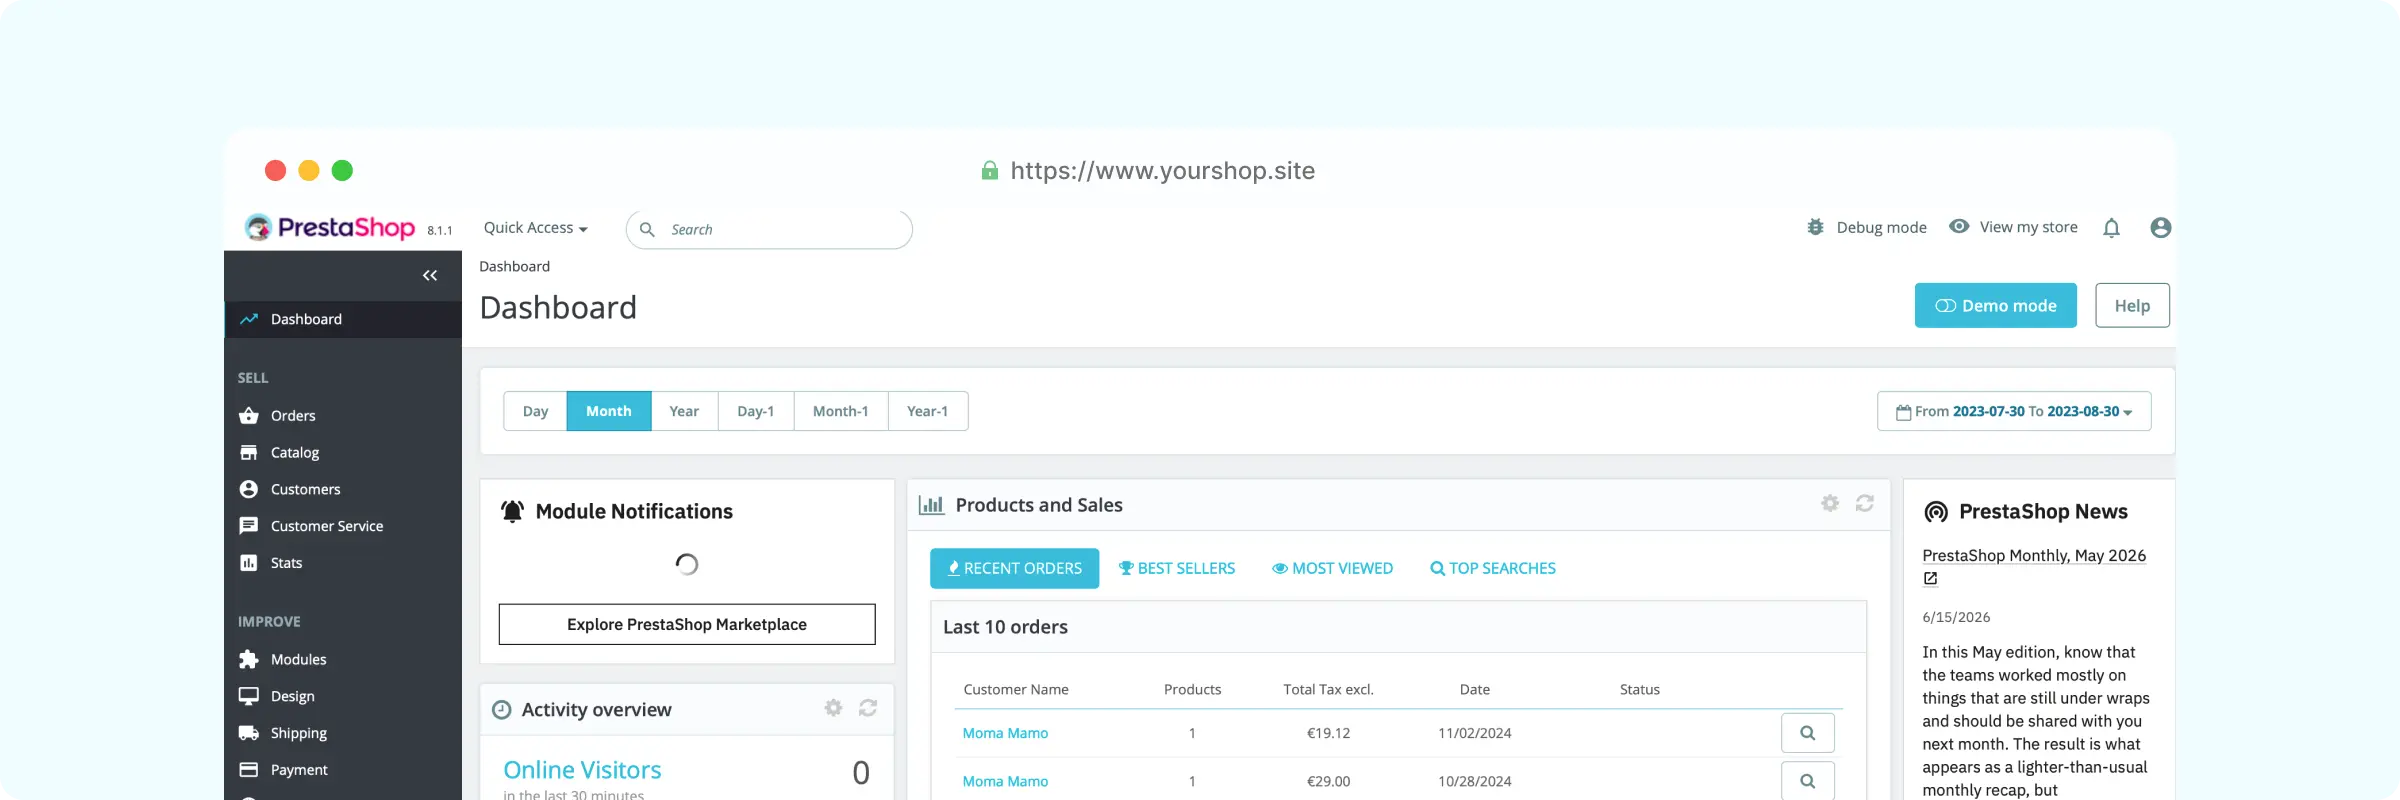Screen dimensions: 2400x800
Task: Select the Year period tab
Action: 684,411
